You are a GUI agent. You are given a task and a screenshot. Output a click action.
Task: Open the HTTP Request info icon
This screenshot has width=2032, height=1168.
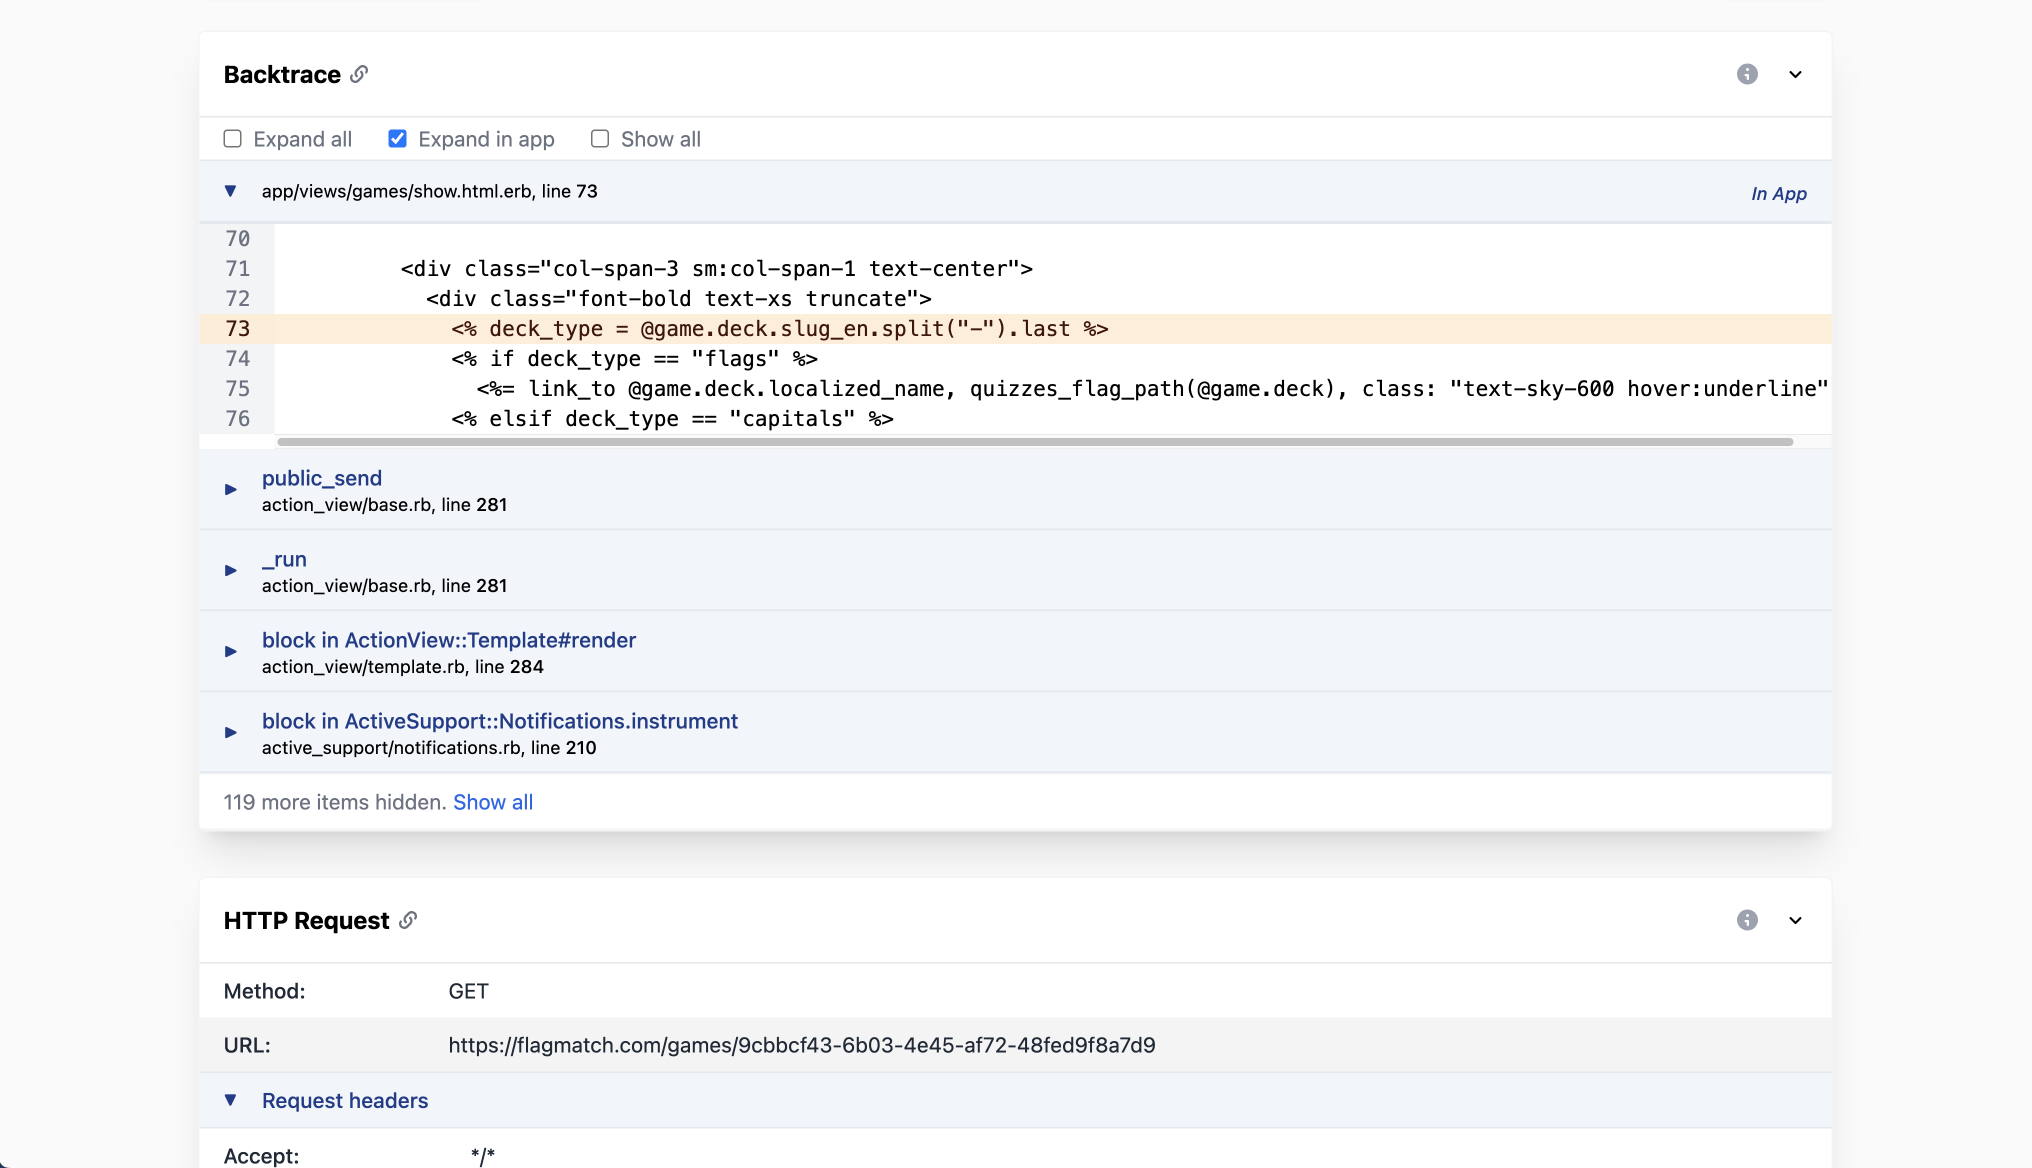[1747, 920]
